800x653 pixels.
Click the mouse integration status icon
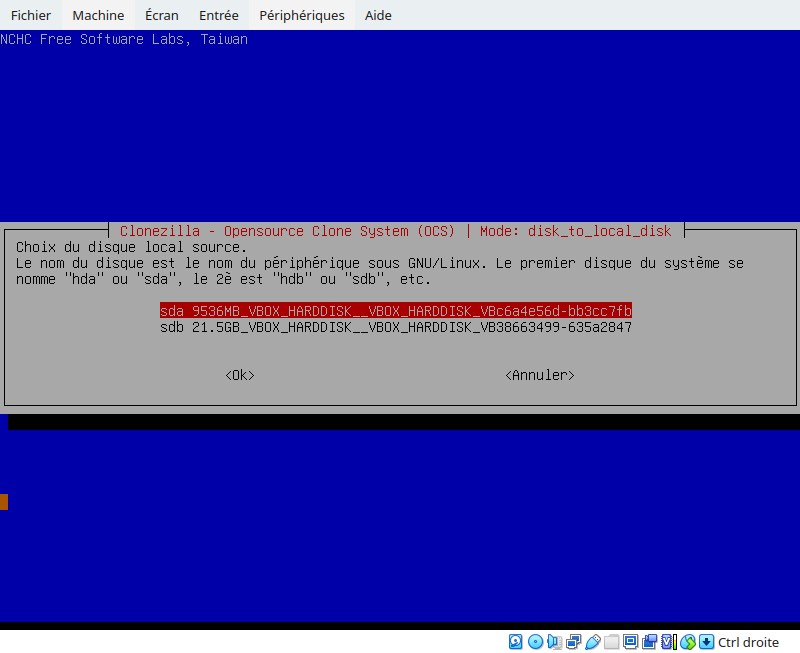click(x=688, y=642)
